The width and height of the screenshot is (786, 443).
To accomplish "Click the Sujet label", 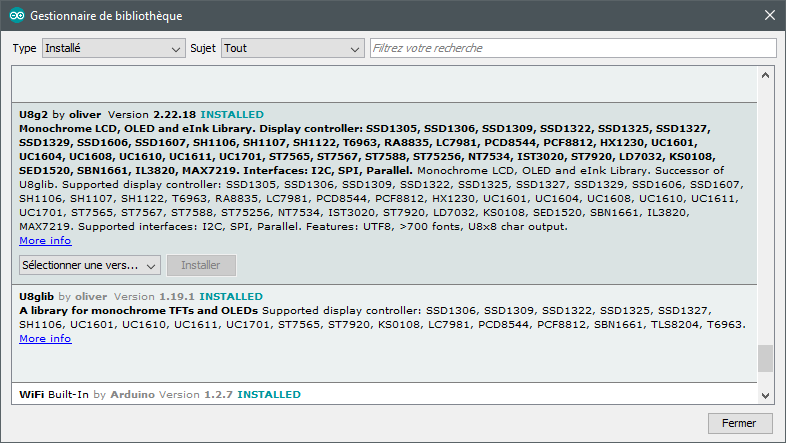I will coord(203,48).
